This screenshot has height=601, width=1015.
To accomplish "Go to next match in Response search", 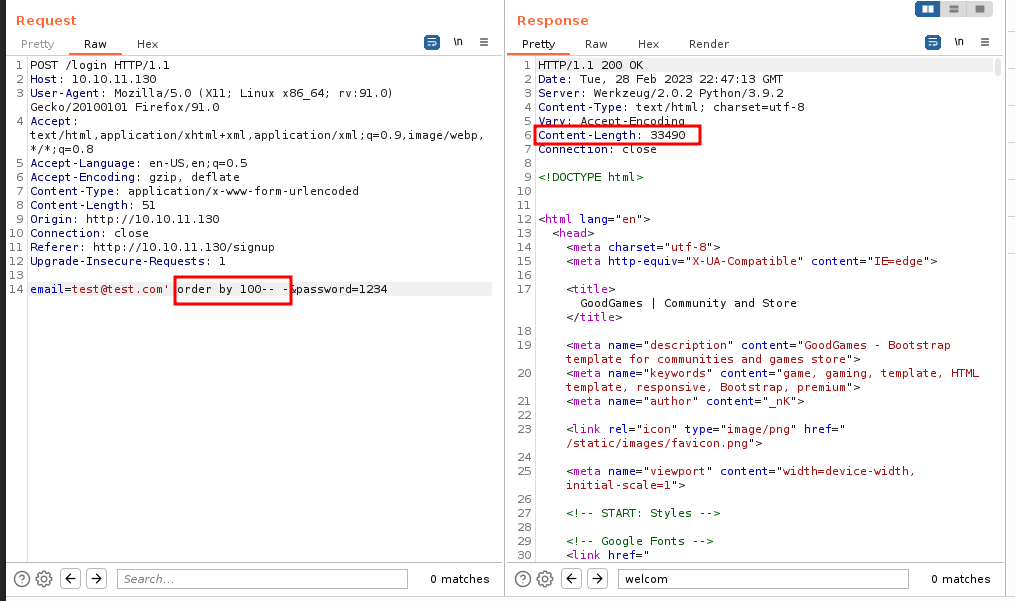I will (597, 578).
